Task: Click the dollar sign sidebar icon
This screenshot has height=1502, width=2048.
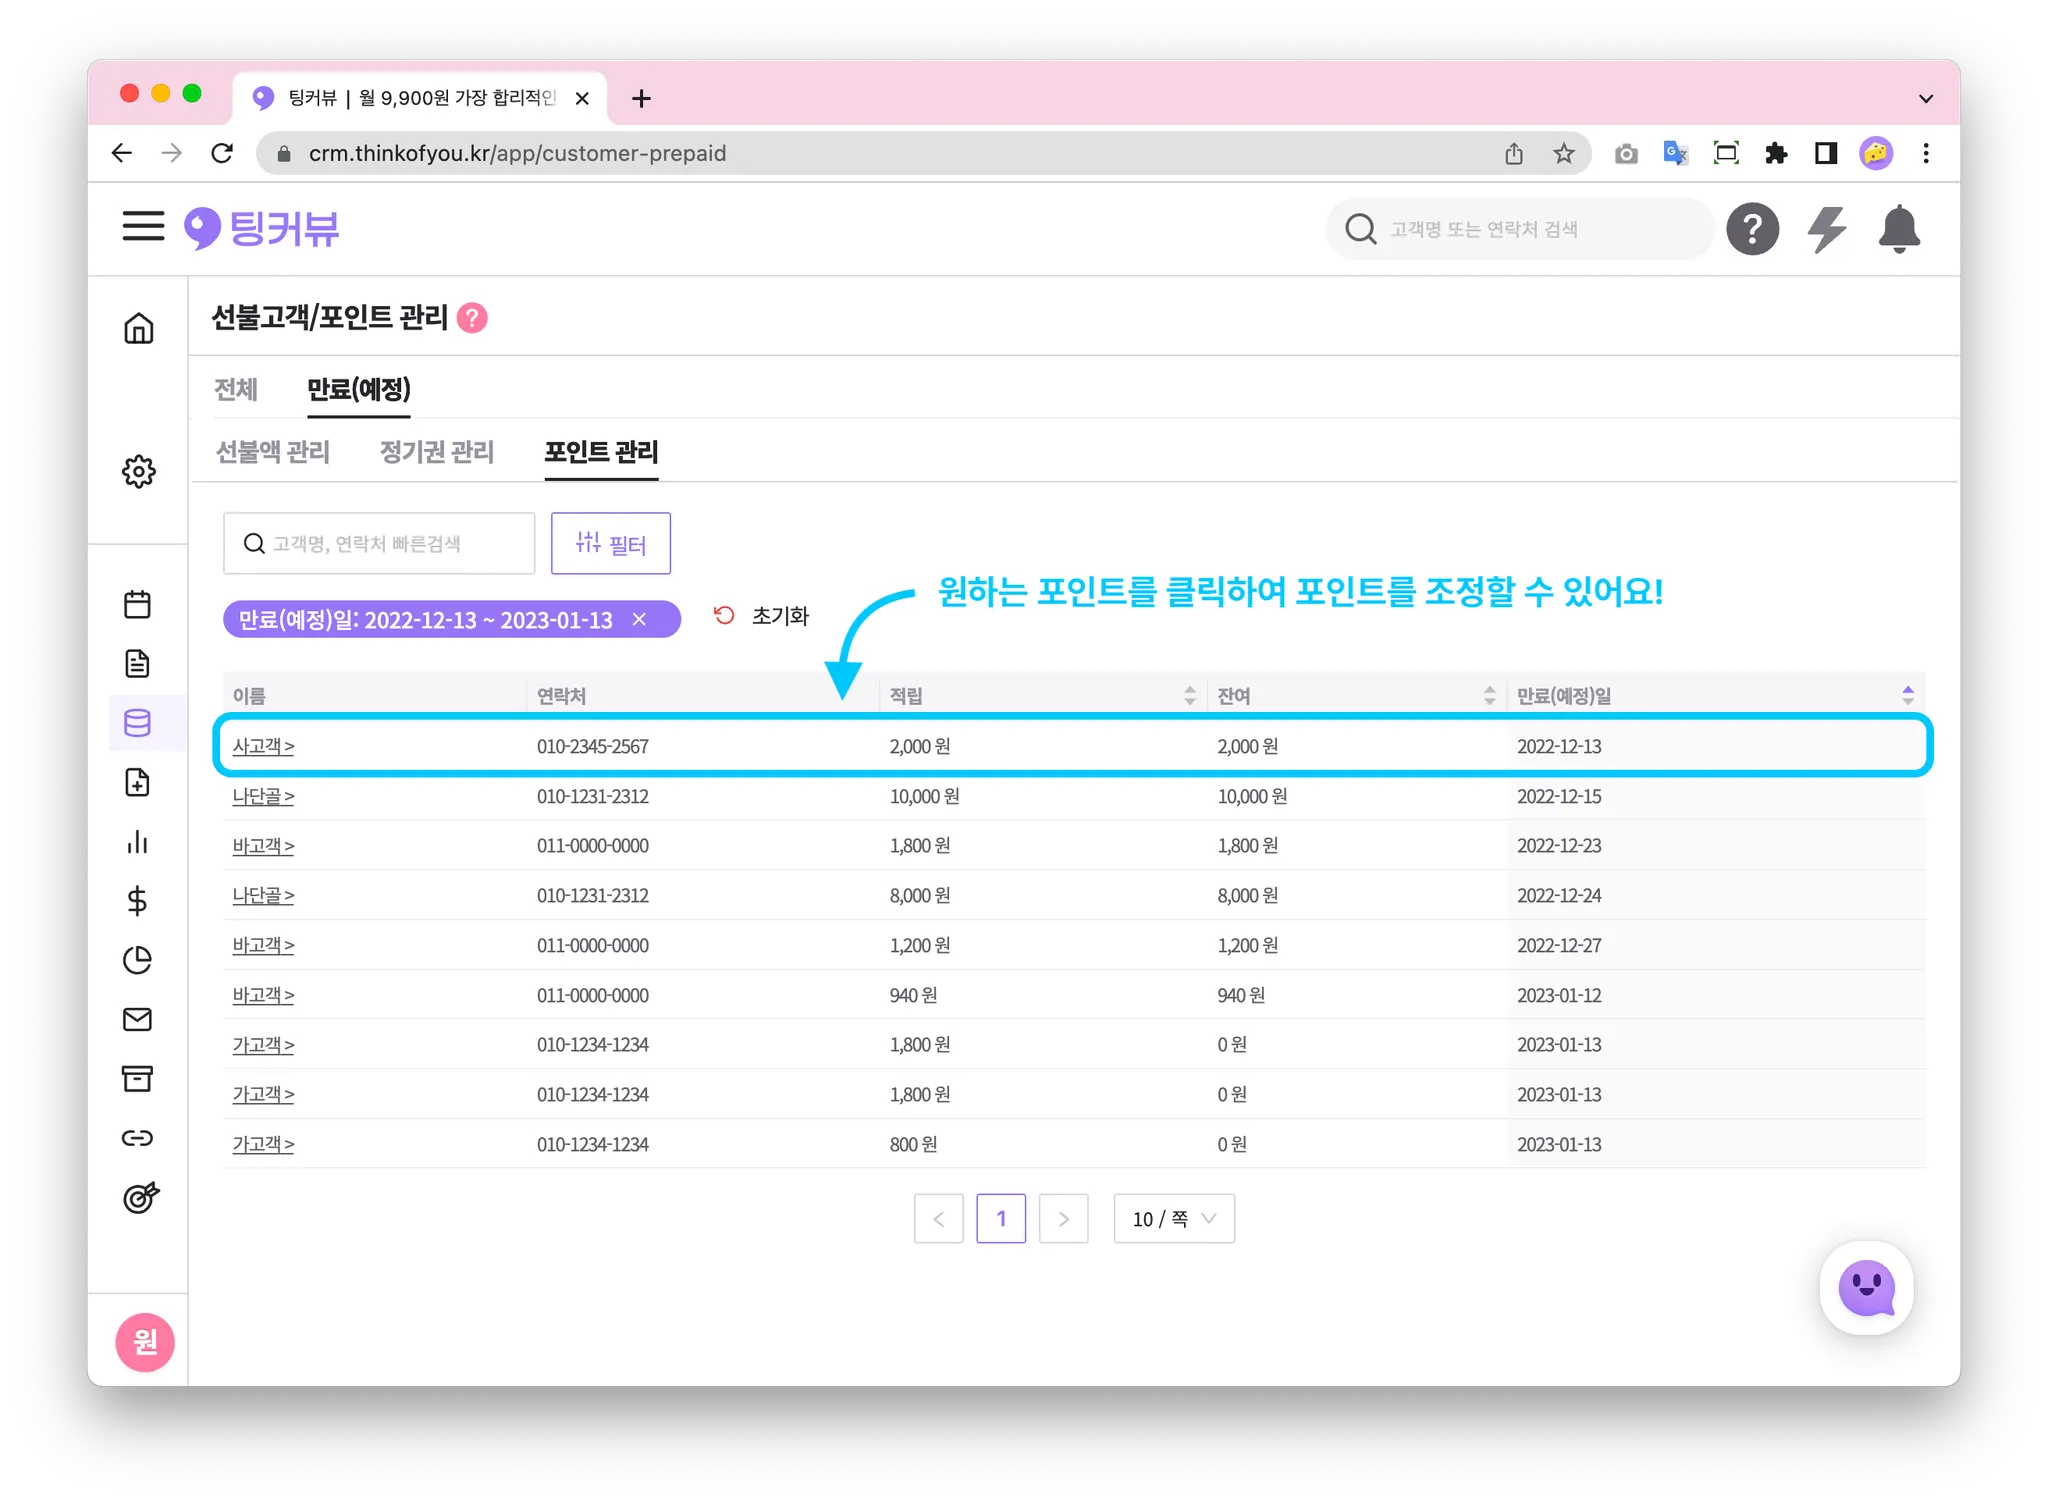Action: click(x=138, y=901)
